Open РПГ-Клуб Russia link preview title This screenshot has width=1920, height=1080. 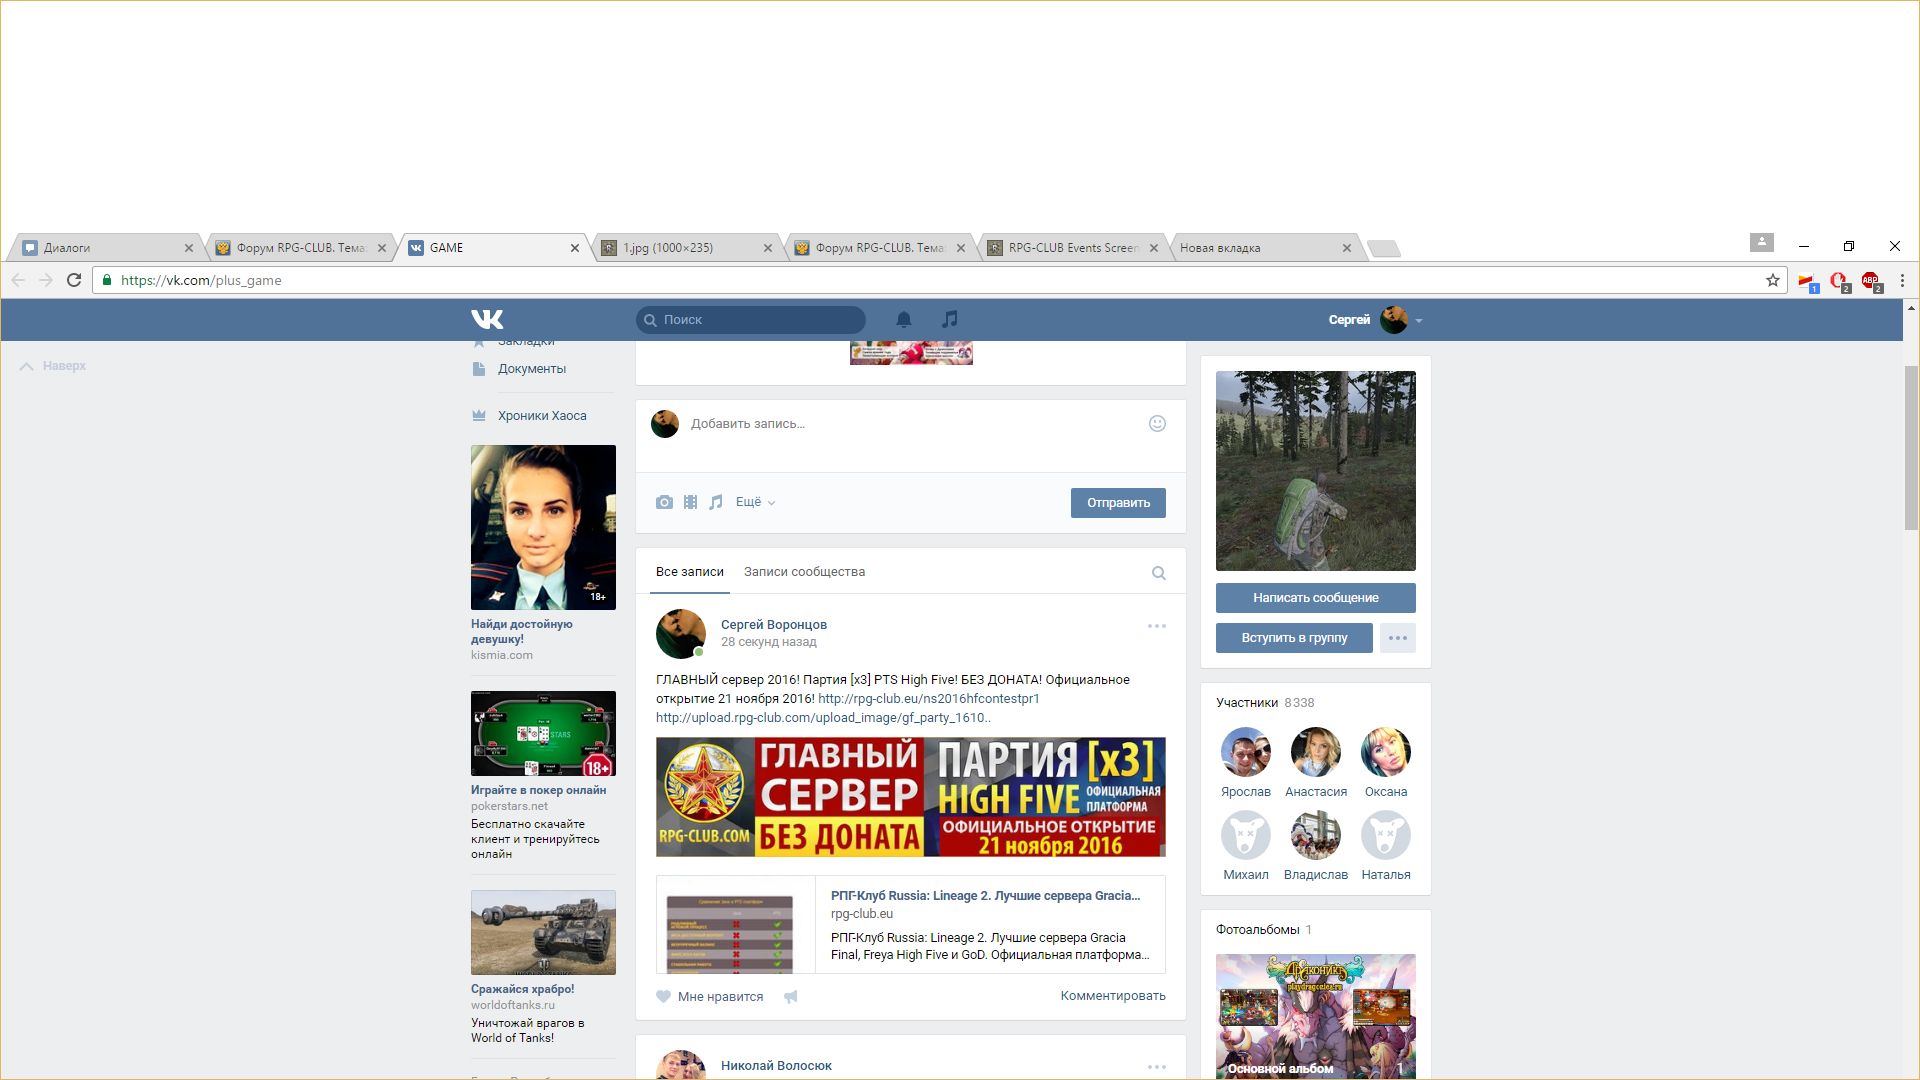click(x=985, y=896)
